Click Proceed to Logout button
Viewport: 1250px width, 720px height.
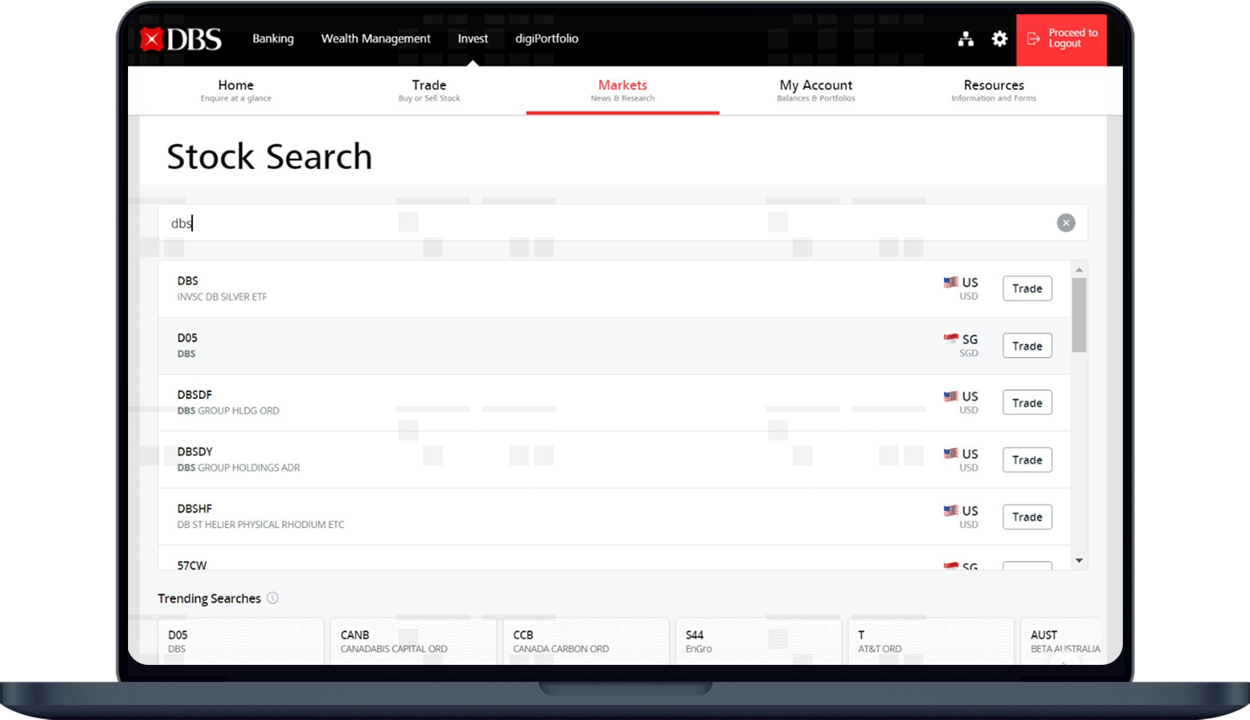pyautogui.click(x=1061, y=39)
